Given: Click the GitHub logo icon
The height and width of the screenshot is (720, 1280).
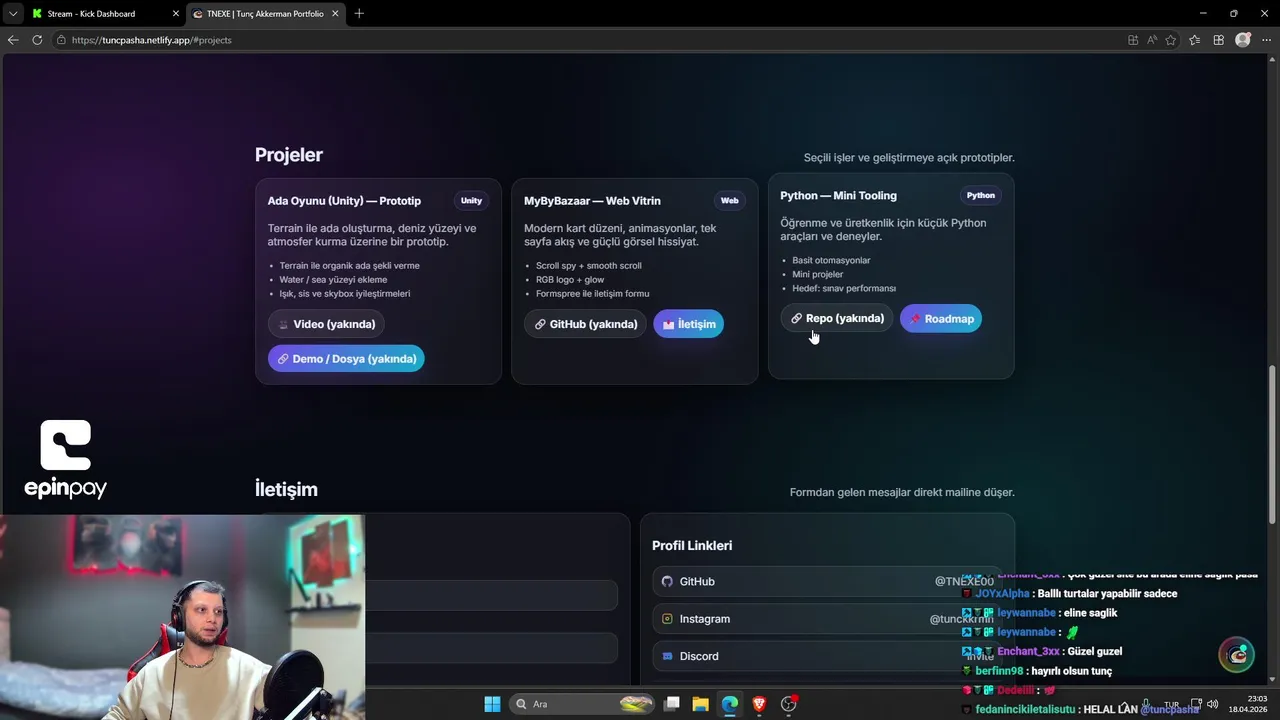Looking at the screenshot, I should [667, 581].
